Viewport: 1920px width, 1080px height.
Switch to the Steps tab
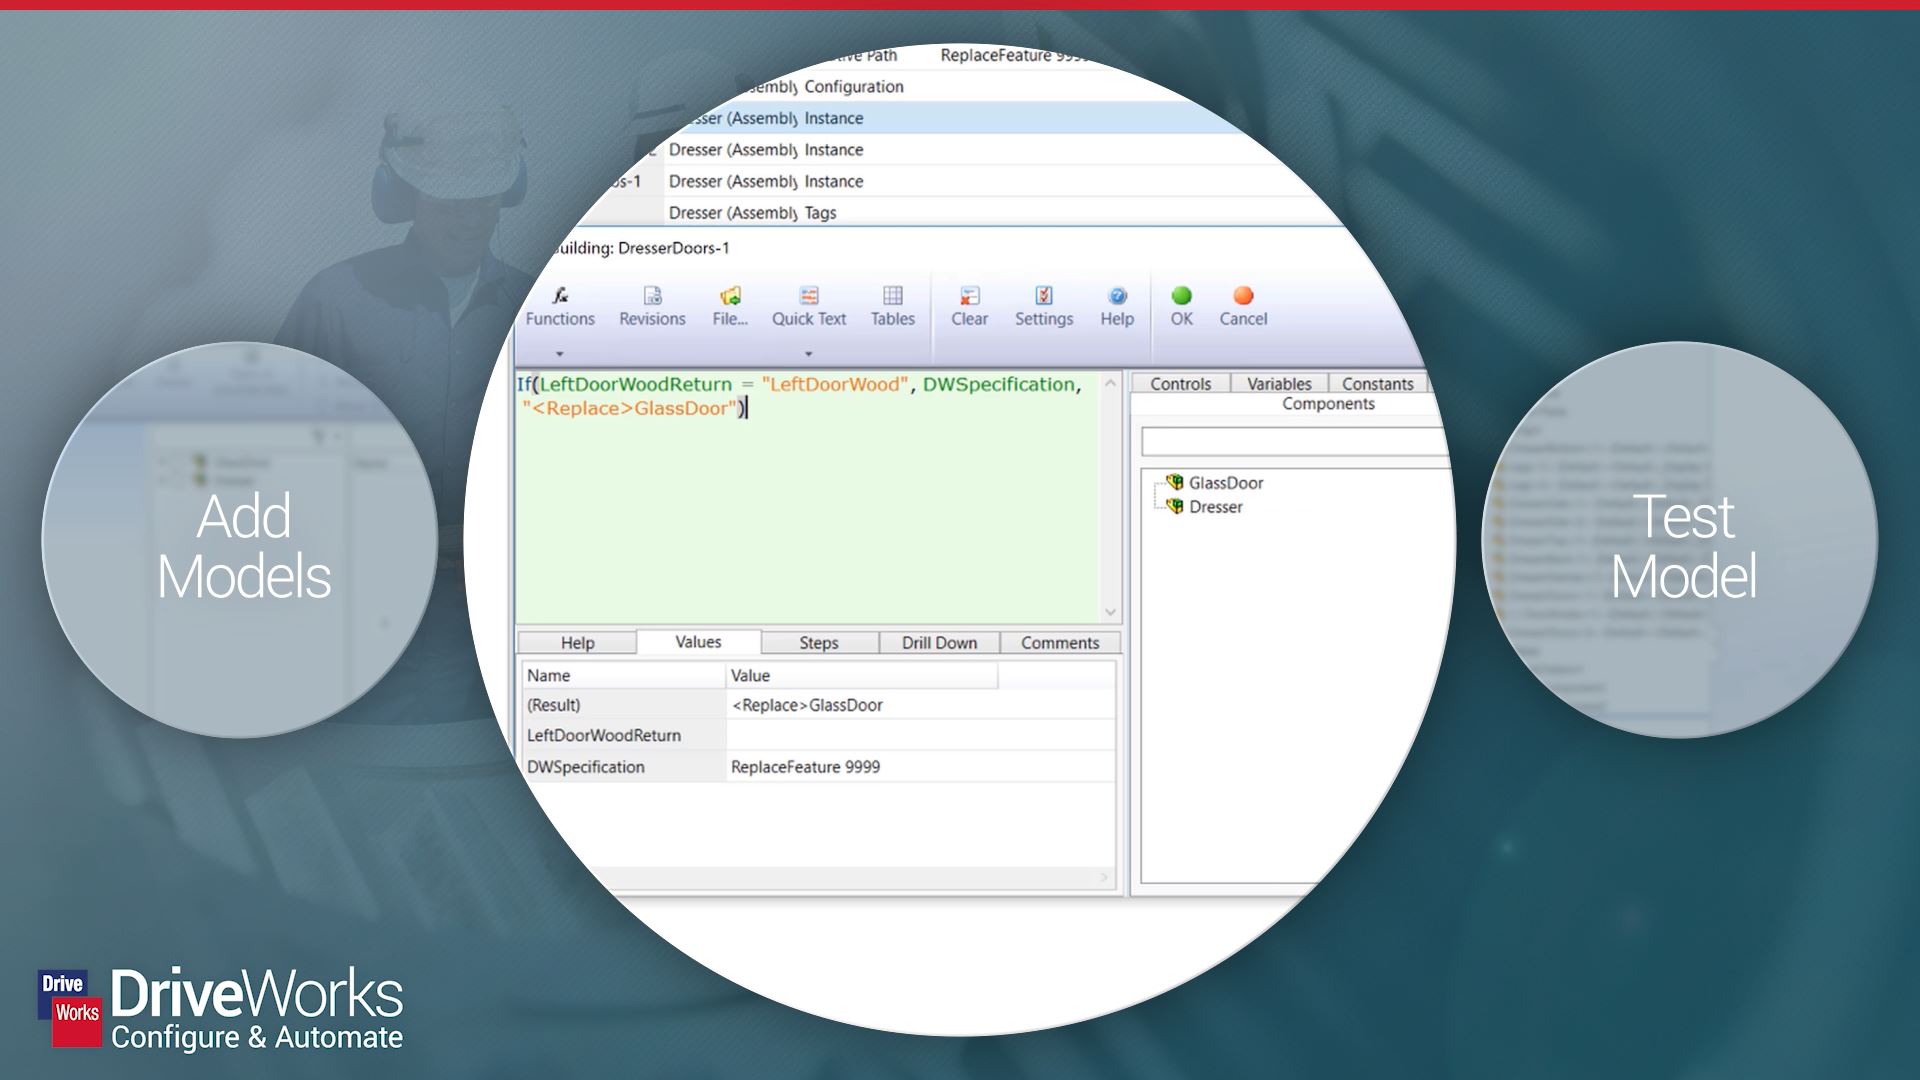point(818,642)
